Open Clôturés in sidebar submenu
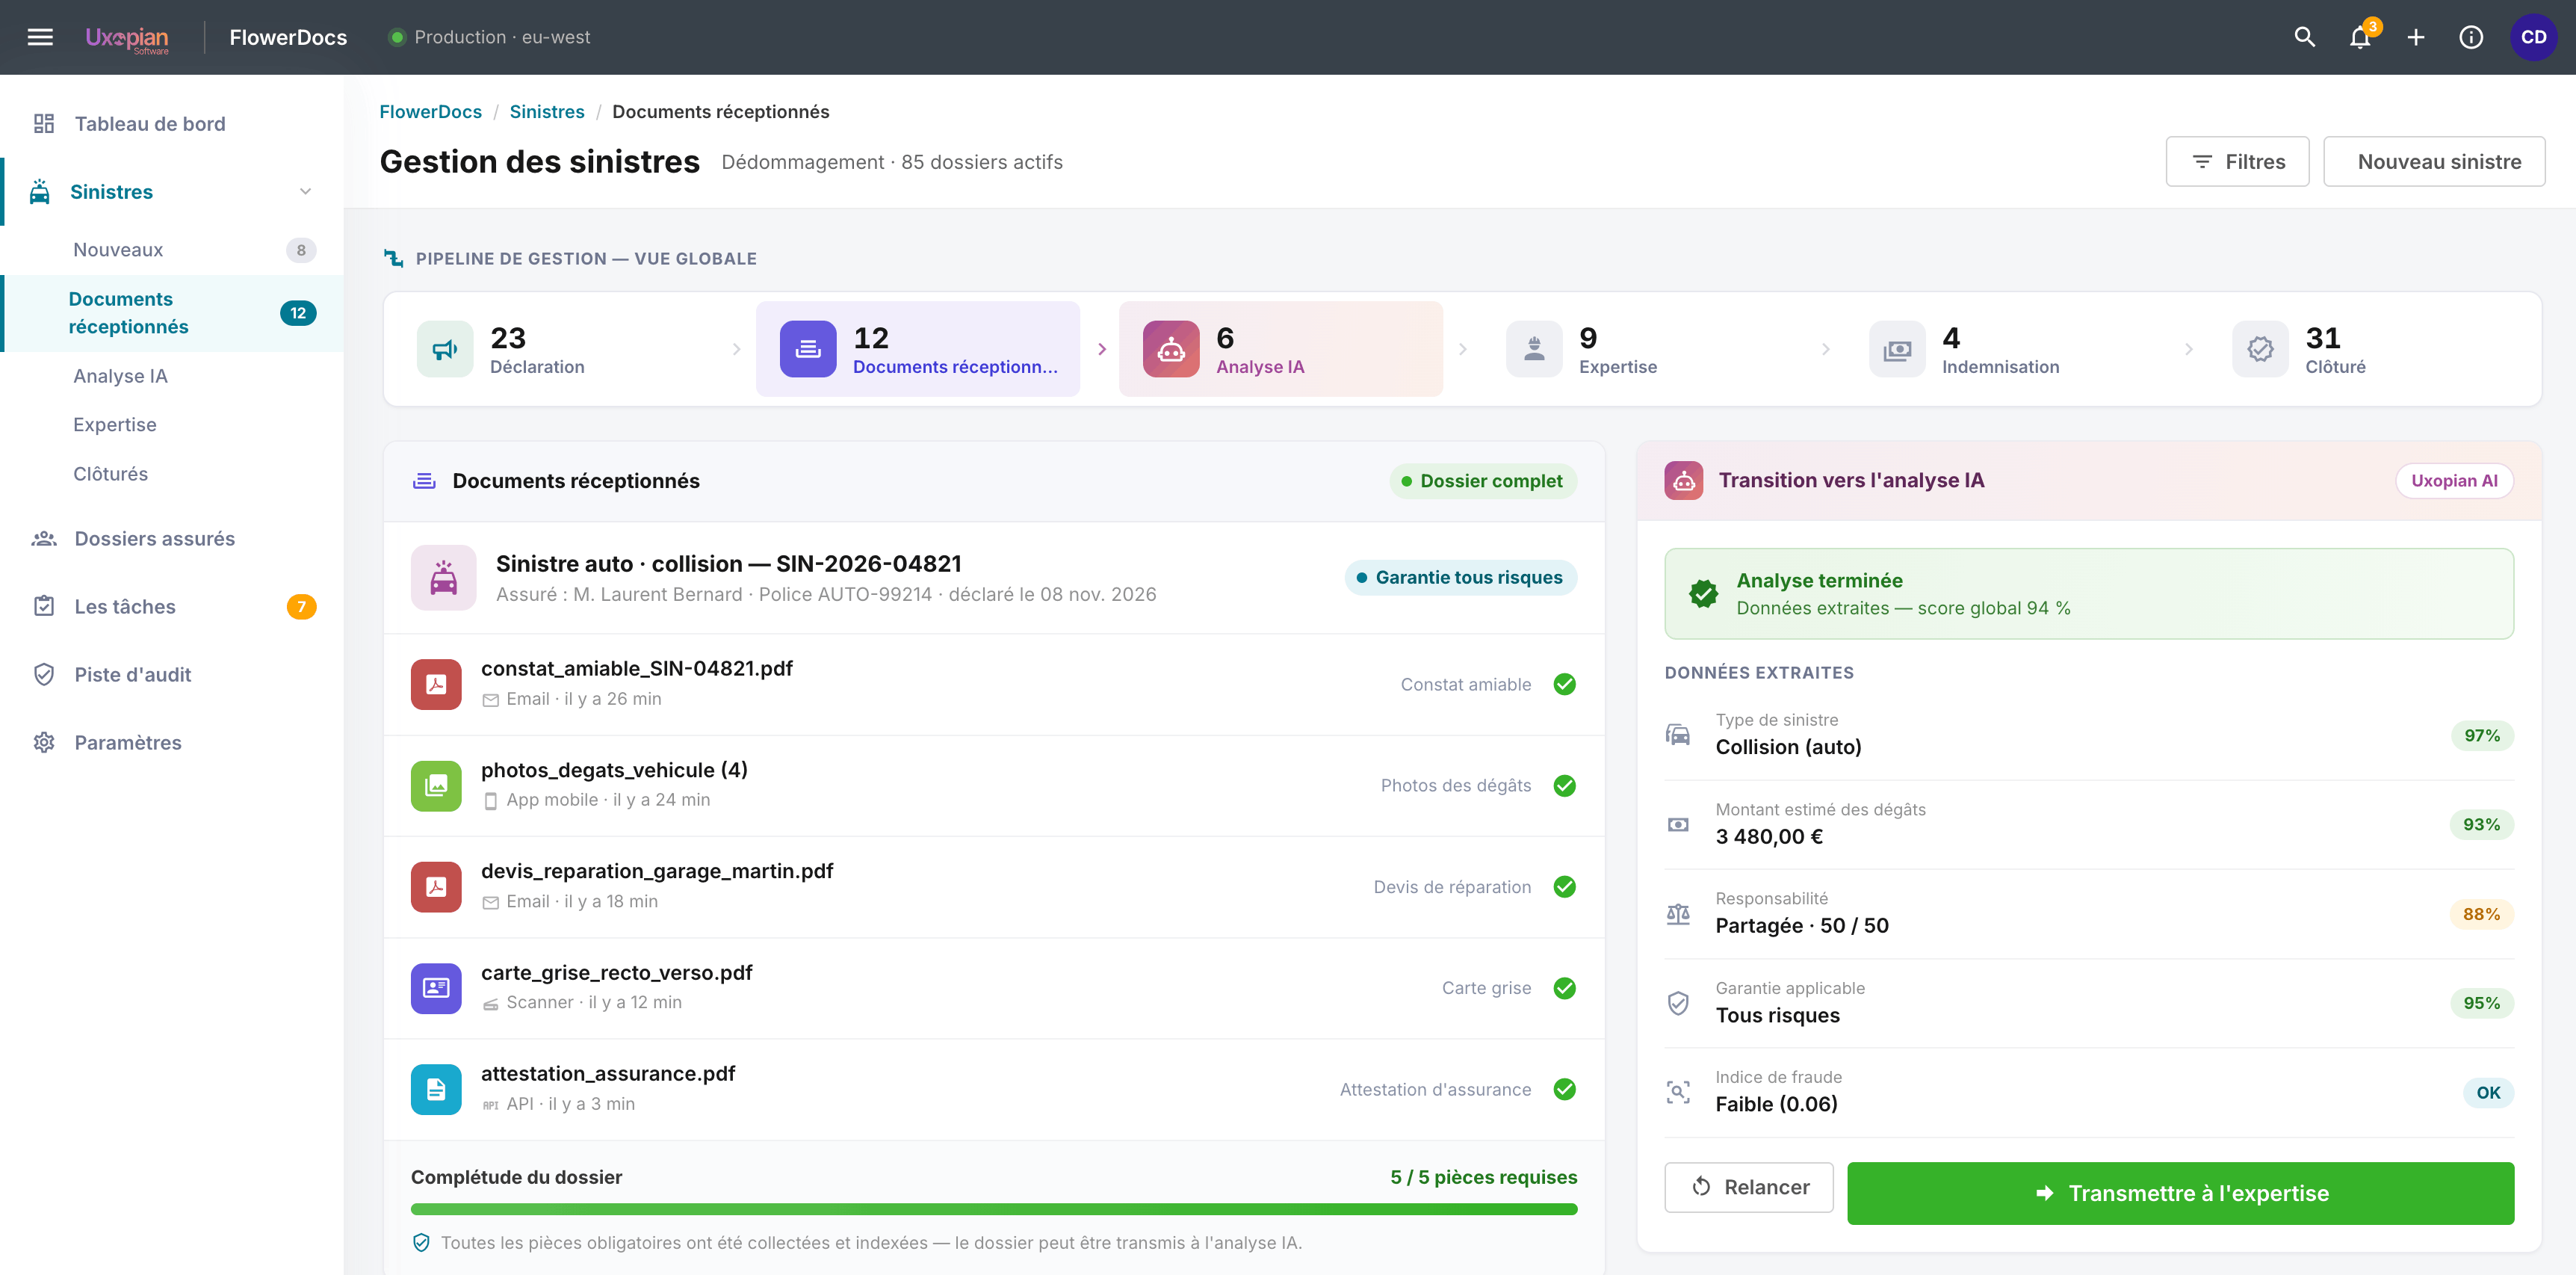Image resolution: width=2576 pixels, height=1275 pixels. [x=172, y=474]
